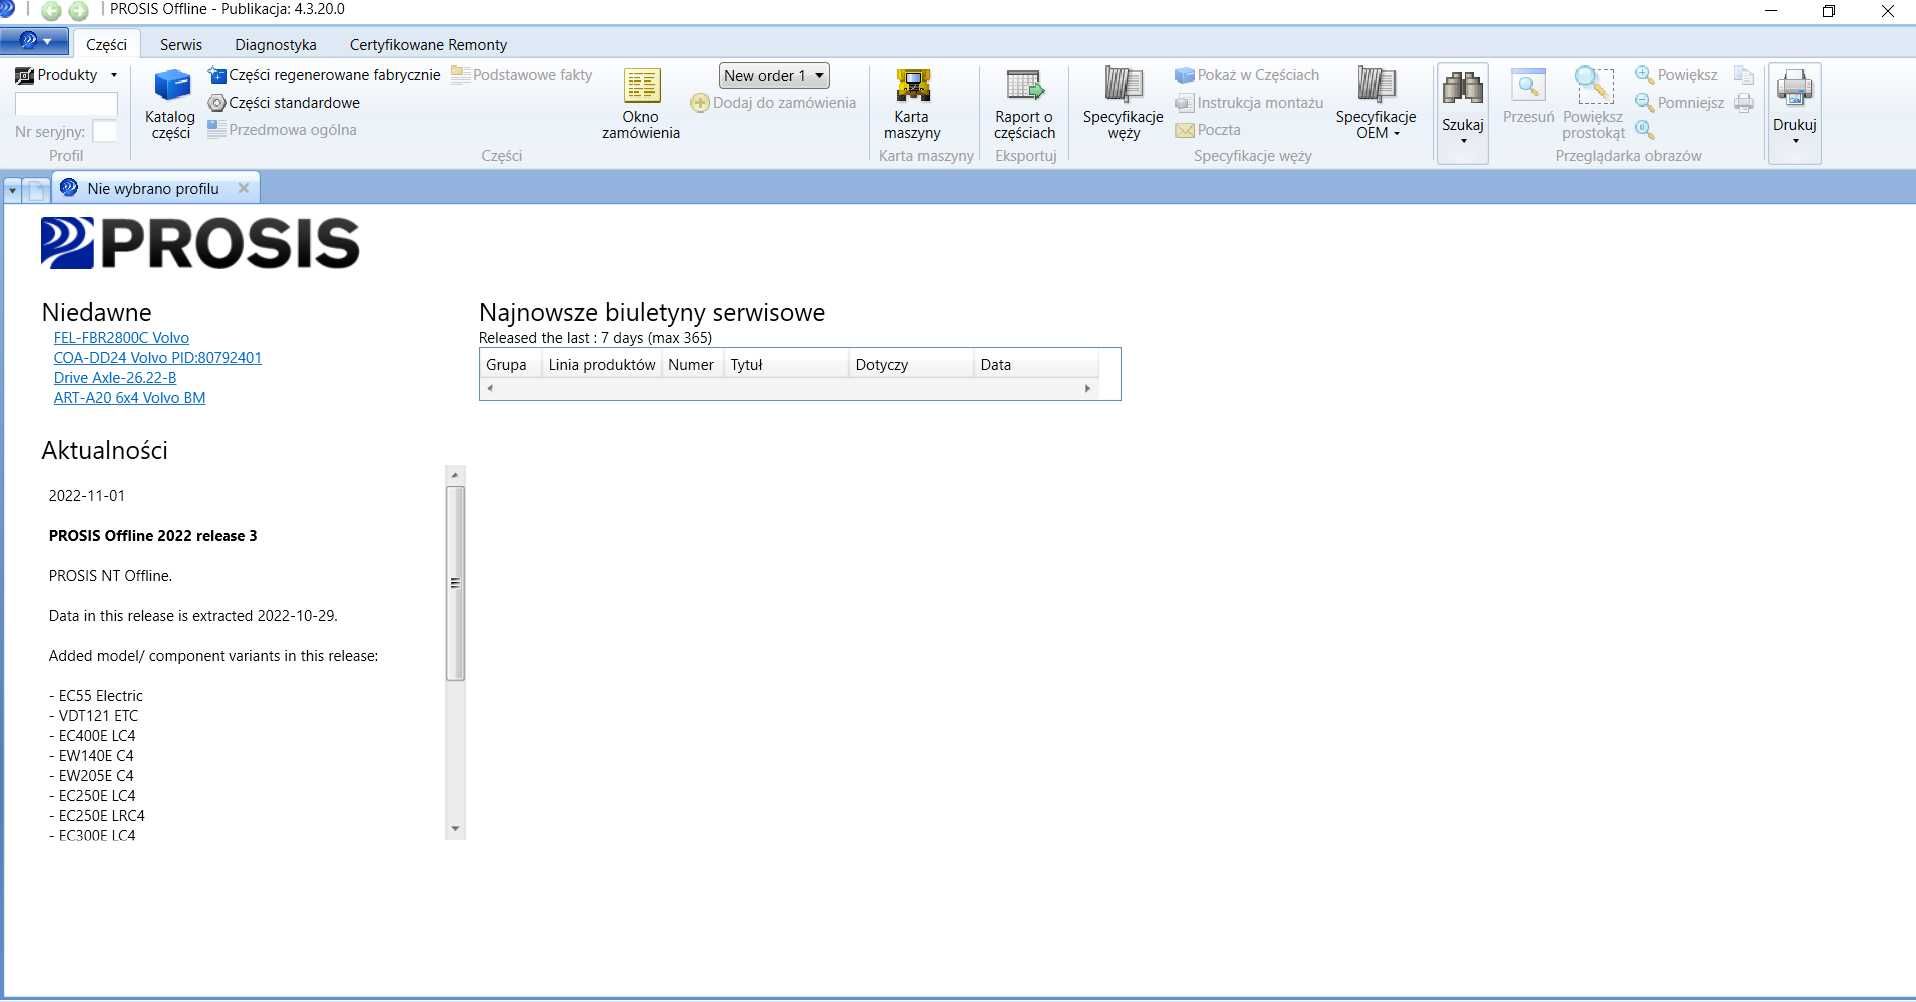The height and width of the screenshot is (1002, 1916).
Task: Click the bulletin table scroll left arrow
Action: click(490, 389)
